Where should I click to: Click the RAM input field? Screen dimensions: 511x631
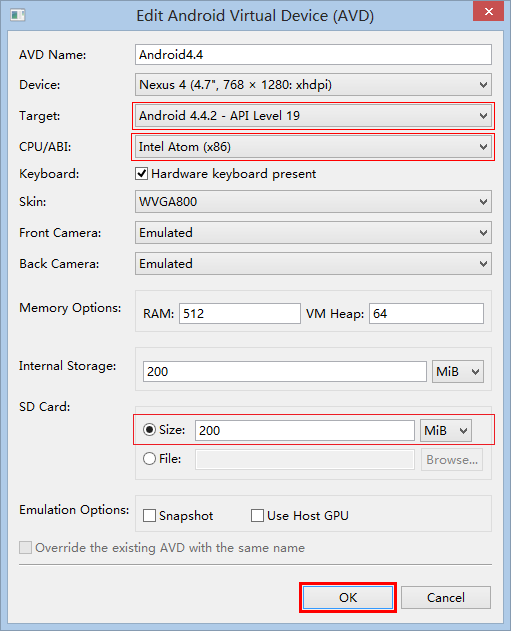pos(240,313)
